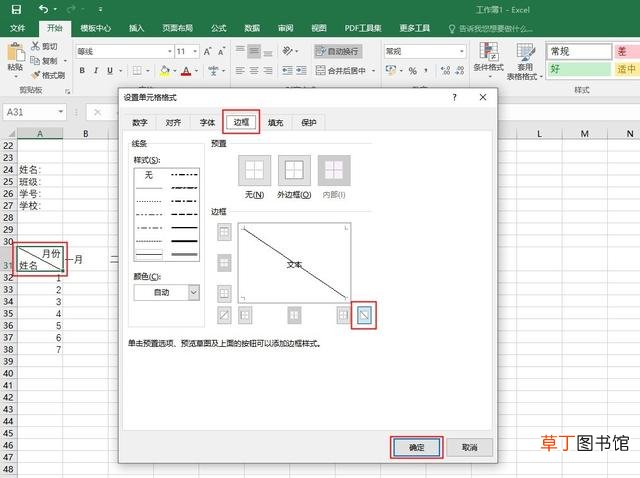Switch to the 数据 (Data) ribbon tab

click(x=252, y=28)
